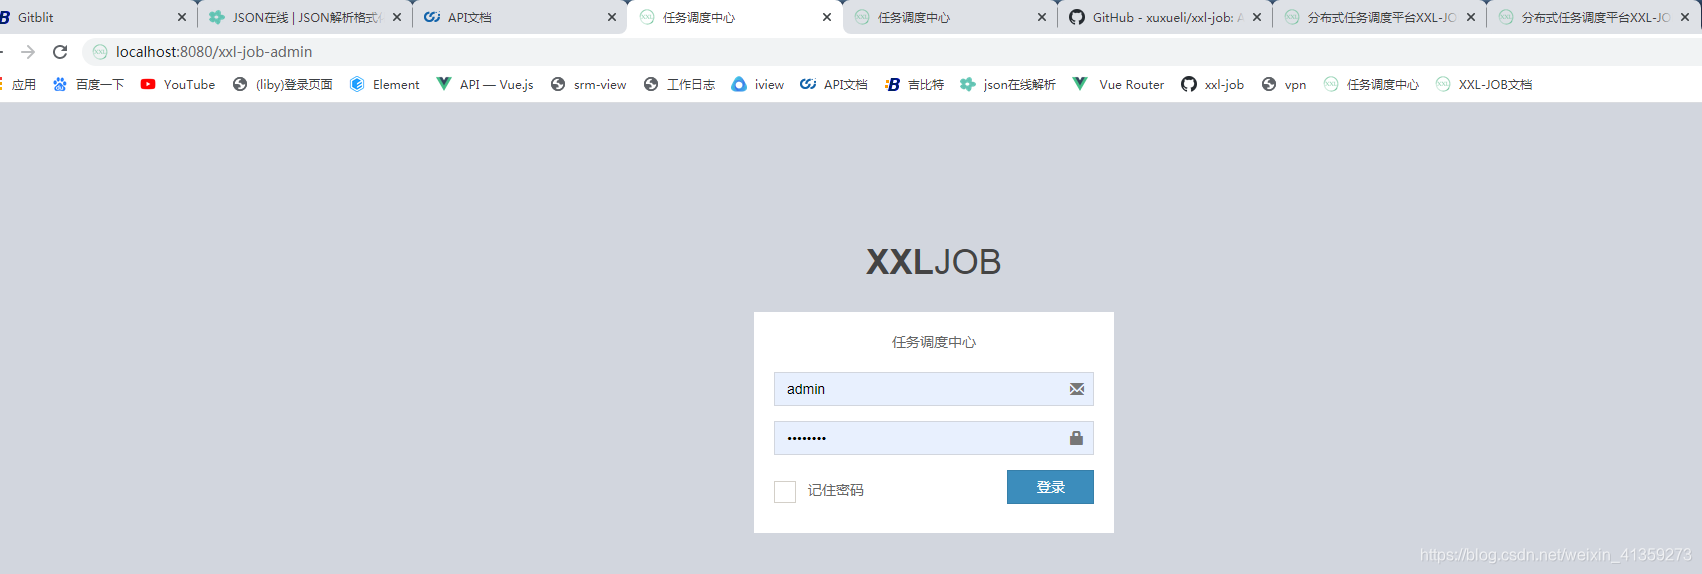Open first 分布式任务调度平台XXL-JOB tab
This screenshot has height=574, width=1702.
click(x=1380, y=17)
